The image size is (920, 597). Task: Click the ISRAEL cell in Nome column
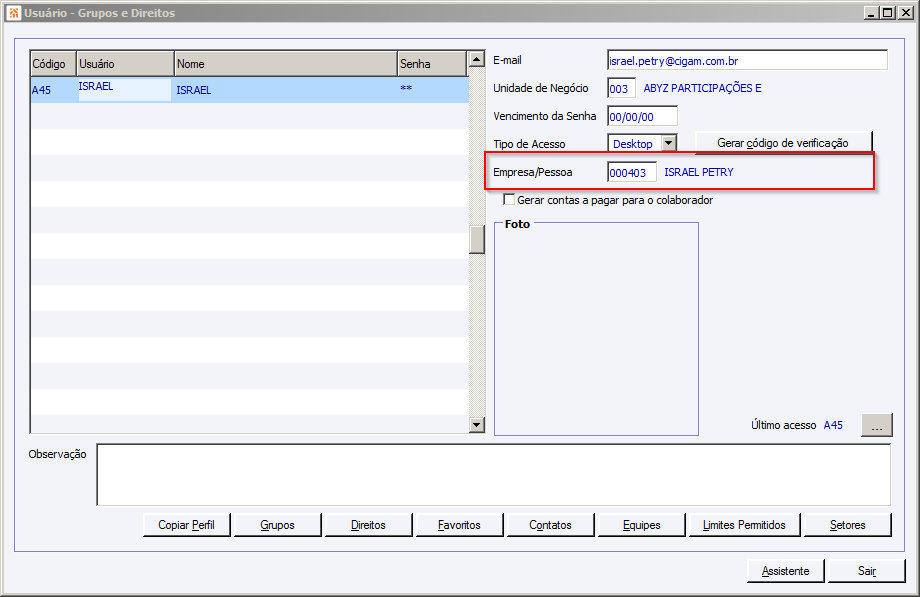coord(286,90)
